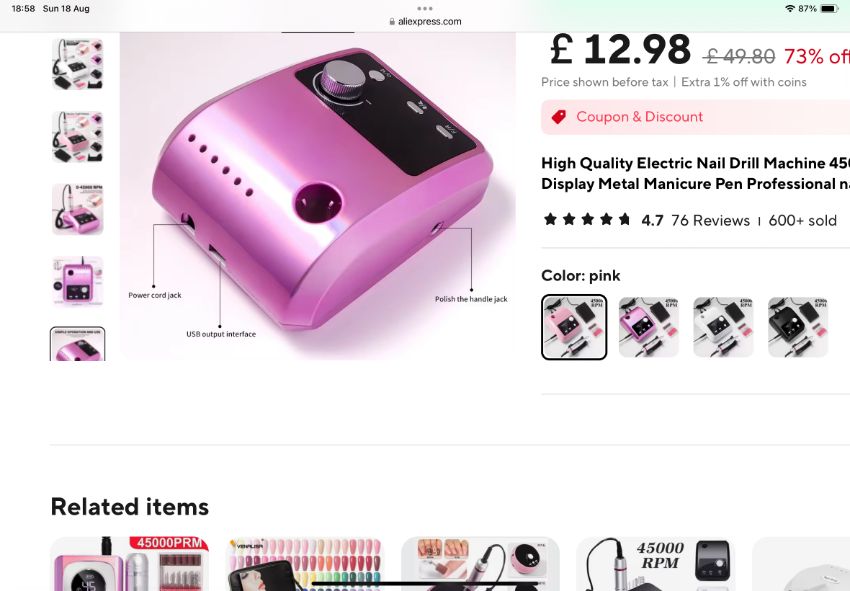Tap the Wi-Fi icon in status bar

tap(790, 9)
